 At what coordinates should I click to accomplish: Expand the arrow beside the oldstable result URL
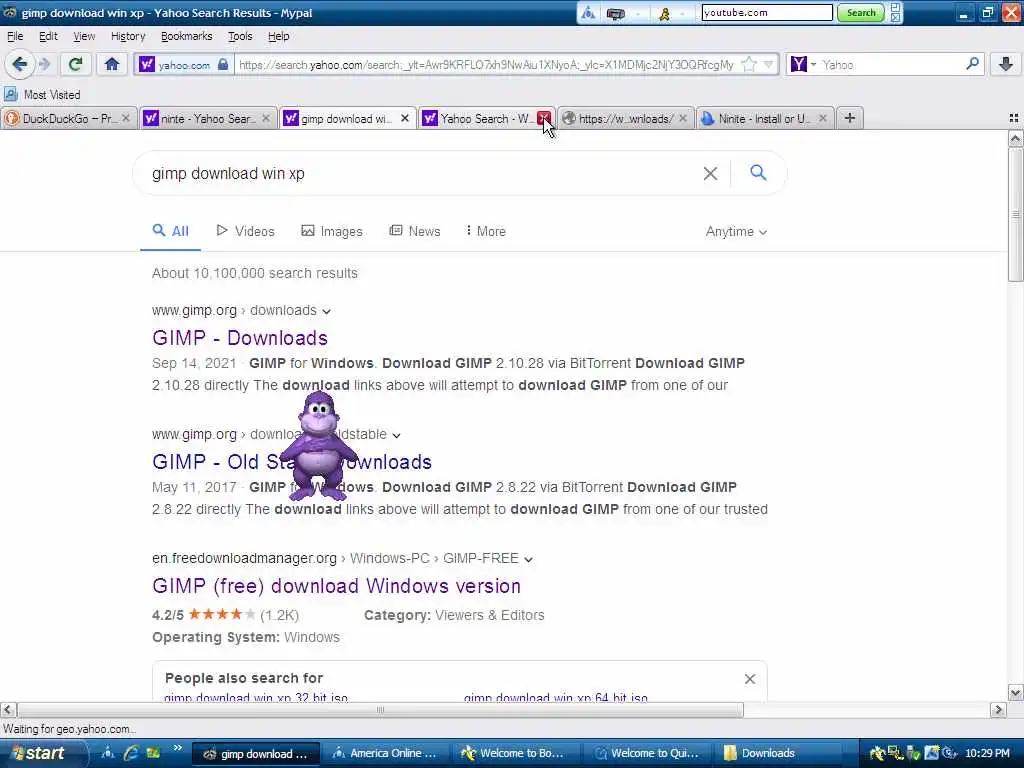click(396, 436)
